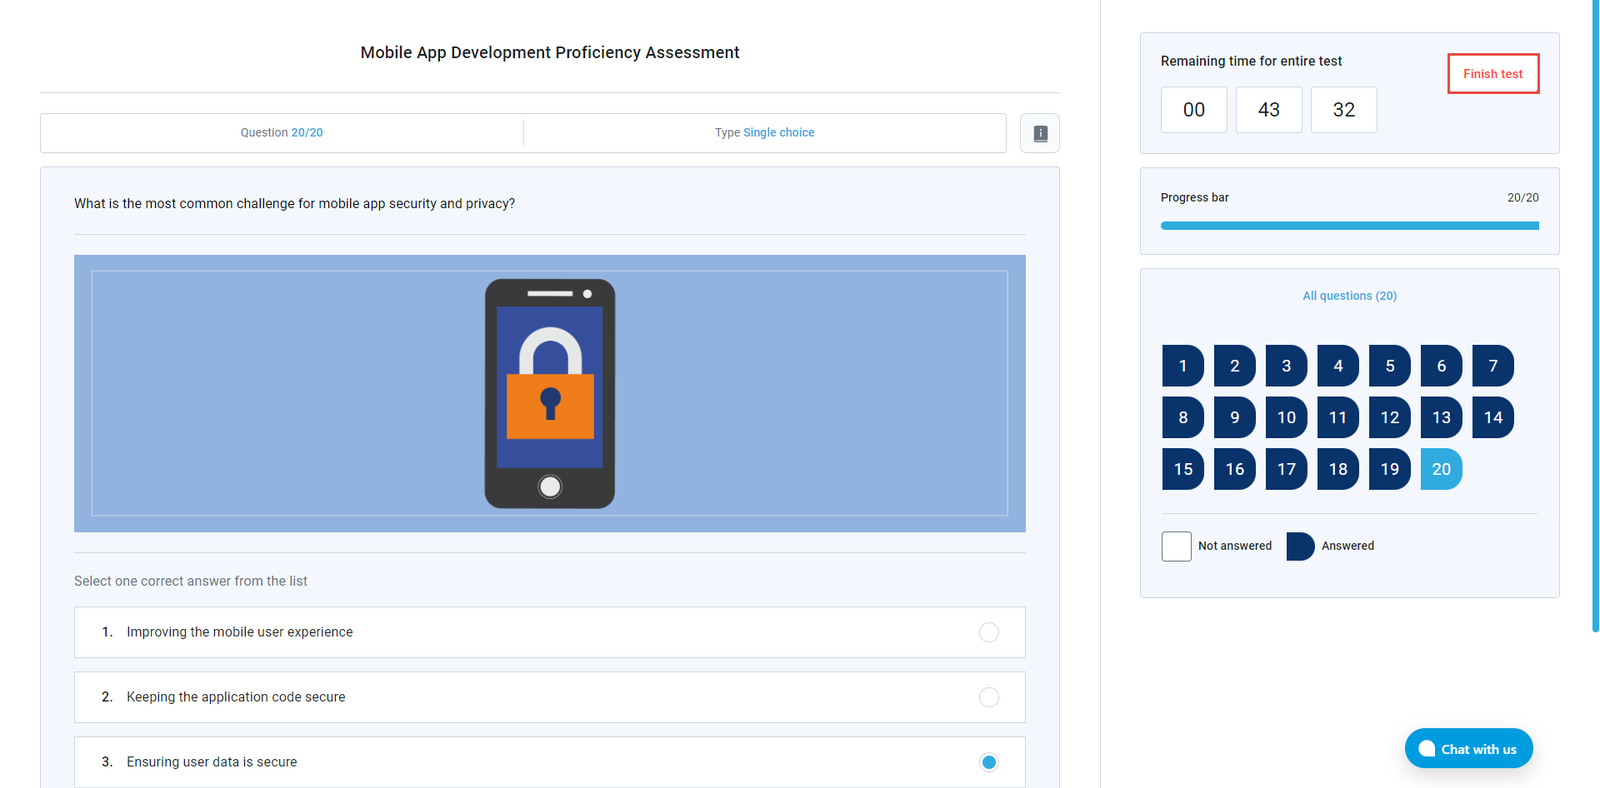
Task: Click the Chat with us bubble
Action: pyautogui.click(x=1468, y=749)
